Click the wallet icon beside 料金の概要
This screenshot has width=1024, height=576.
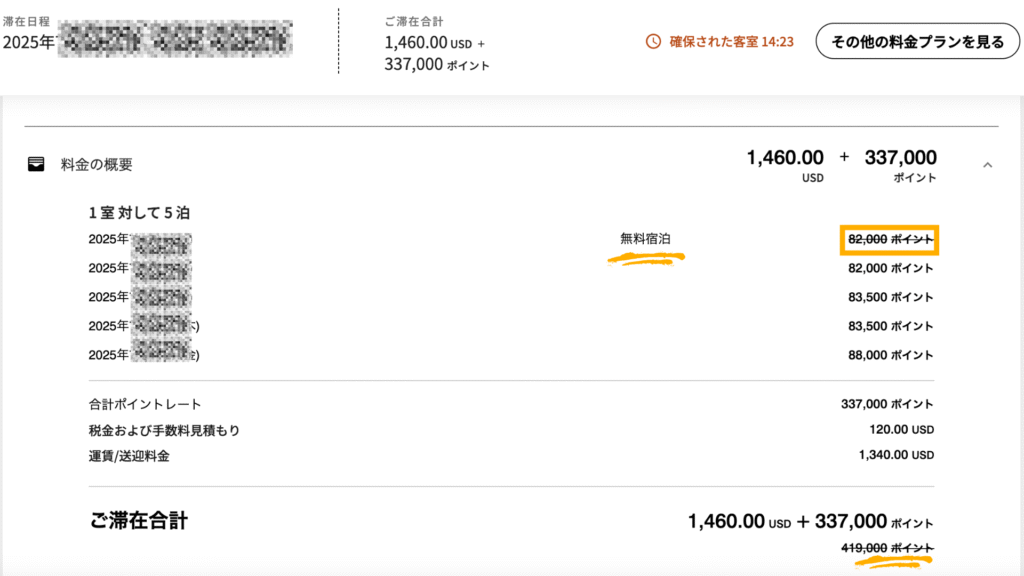[36, 164]
